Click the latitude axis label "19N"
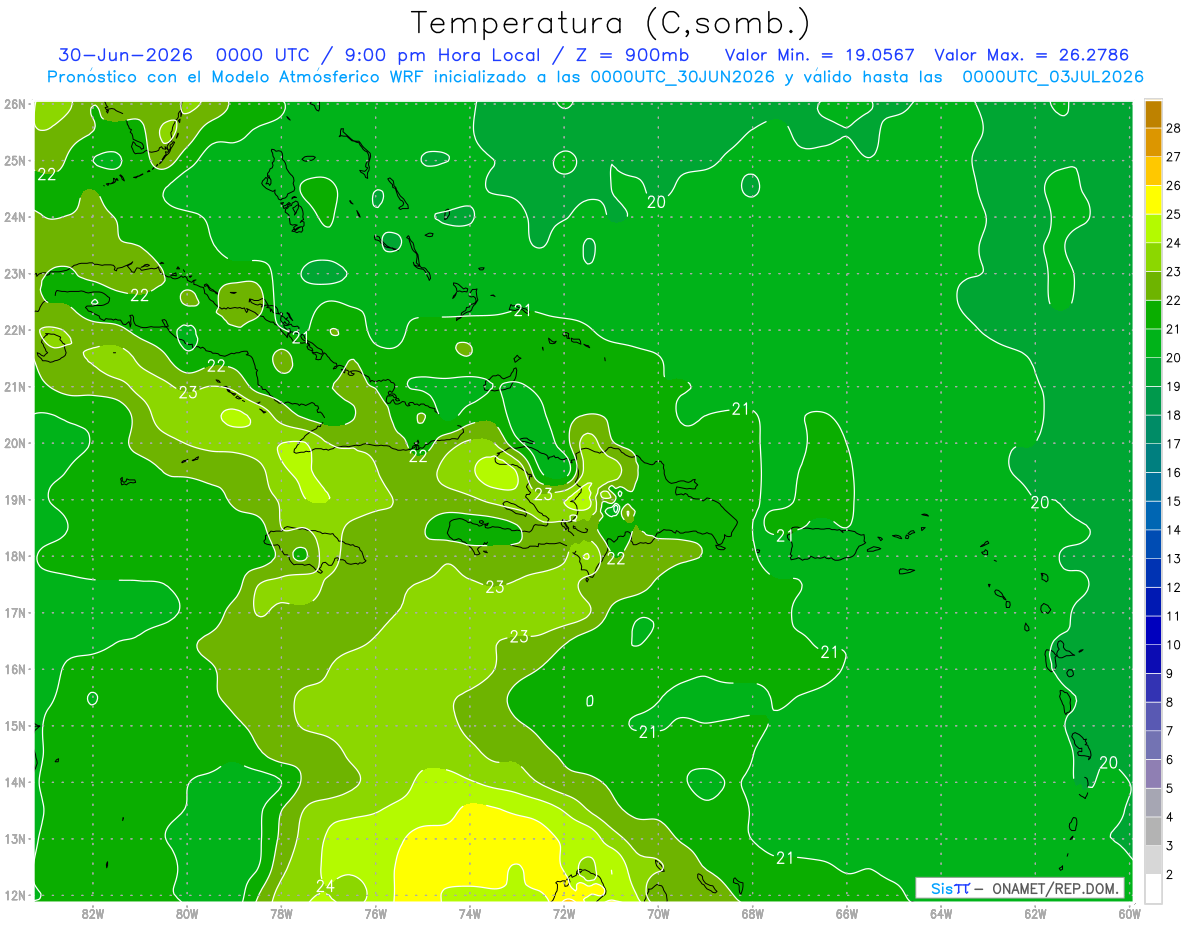This screenshot has height=927, width=1200. 15,499
